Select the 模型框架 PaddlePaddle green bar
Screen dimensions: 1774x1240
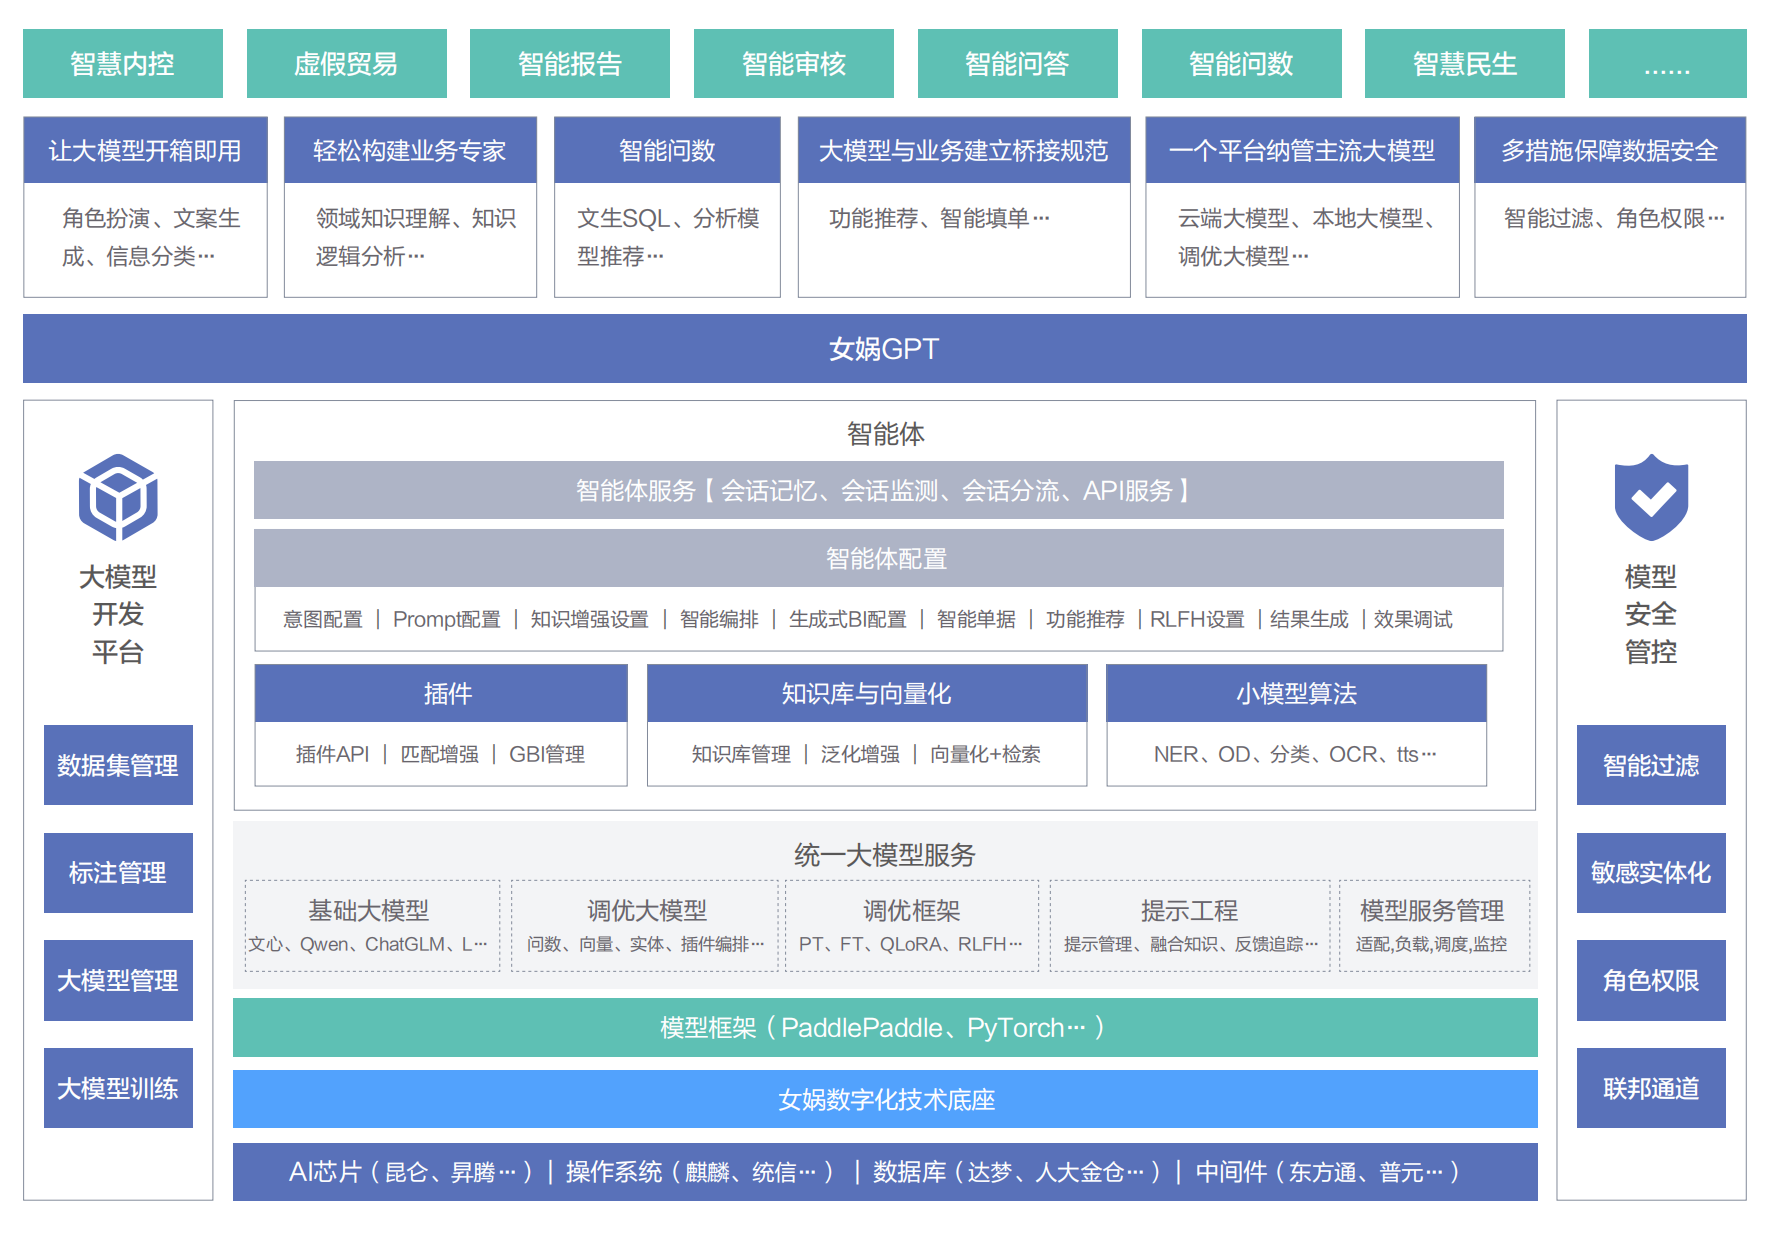(885, 1028)
